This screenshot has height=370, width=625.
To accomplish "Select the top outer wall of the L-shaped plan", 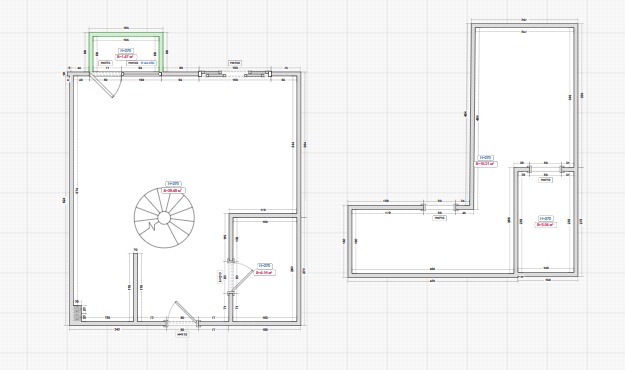I will coord(525,26).
